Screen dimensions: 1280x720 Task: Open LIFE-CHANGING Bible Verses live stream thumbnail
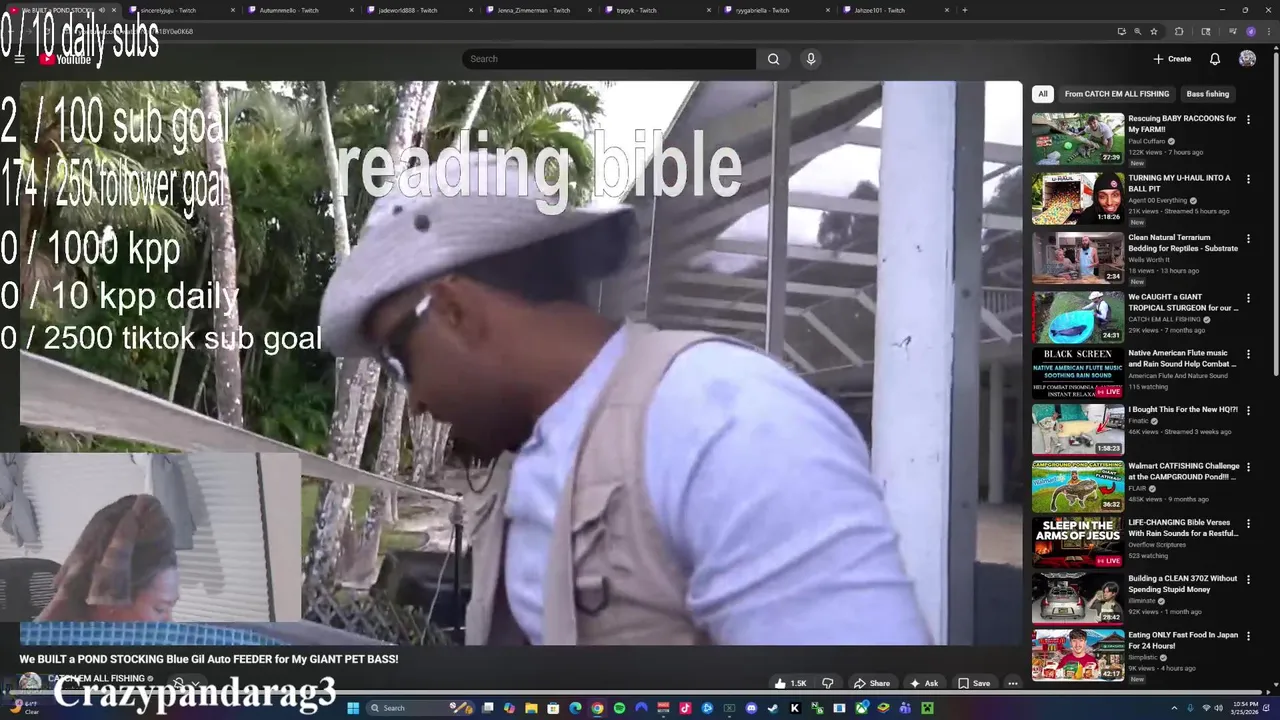coord(1078,542)
